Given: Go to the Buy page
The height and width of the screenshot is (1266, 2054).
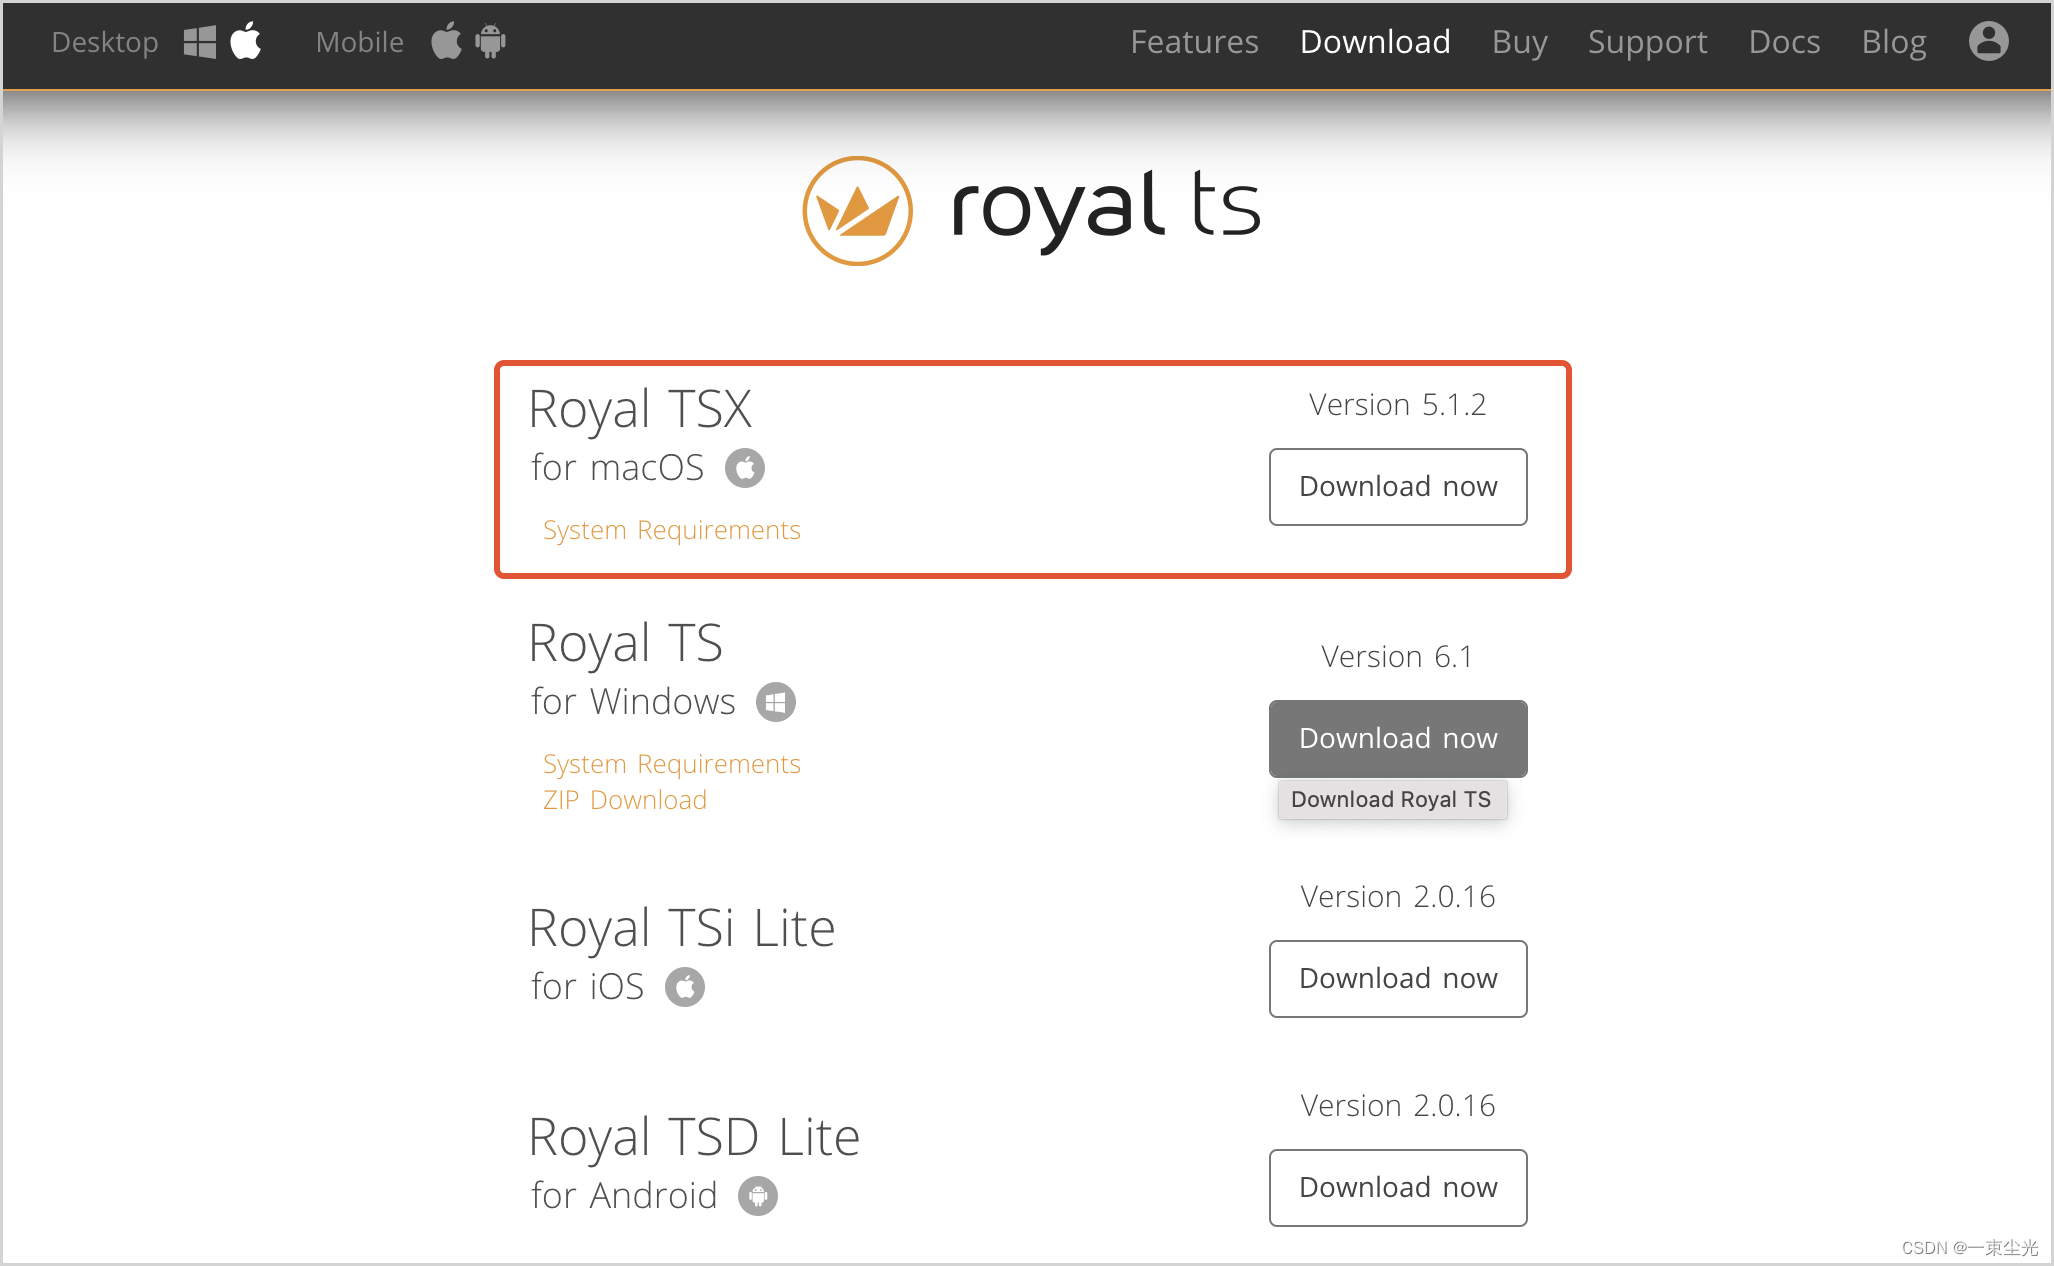Looking at the screenshot, I should click(x=1519, y=42).
